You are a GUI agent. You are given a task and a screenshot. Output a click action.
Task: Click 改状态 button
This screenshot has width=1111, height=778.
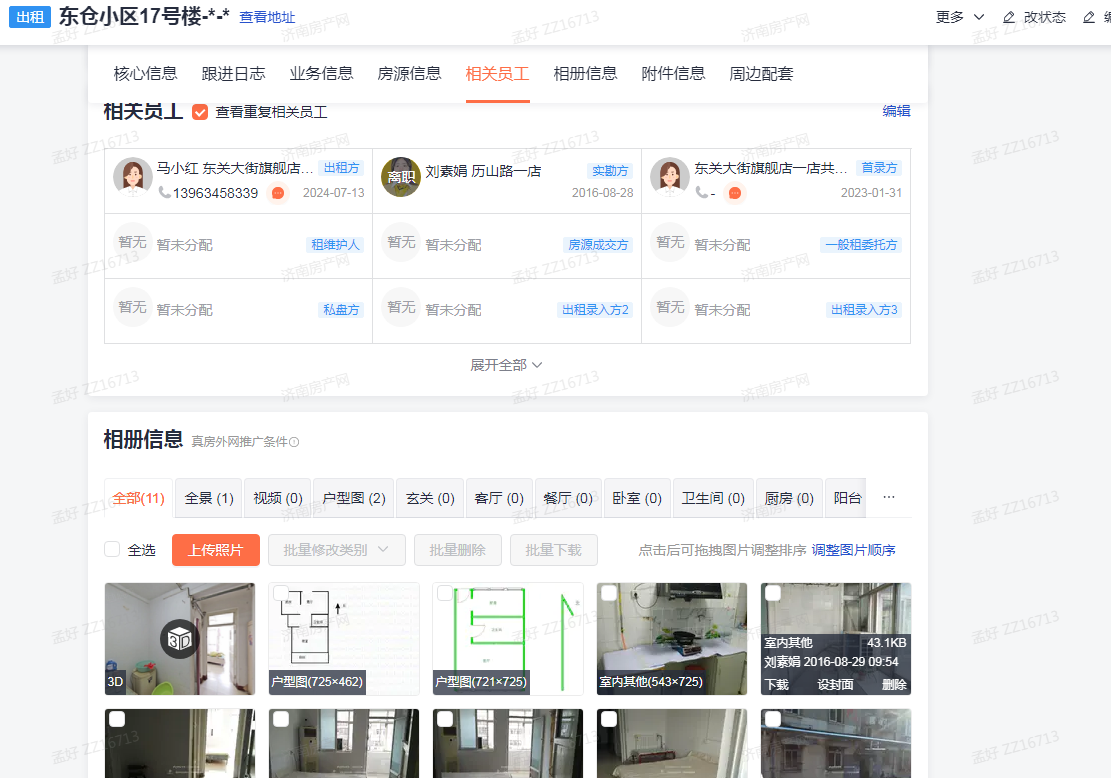click(1034, 17)
